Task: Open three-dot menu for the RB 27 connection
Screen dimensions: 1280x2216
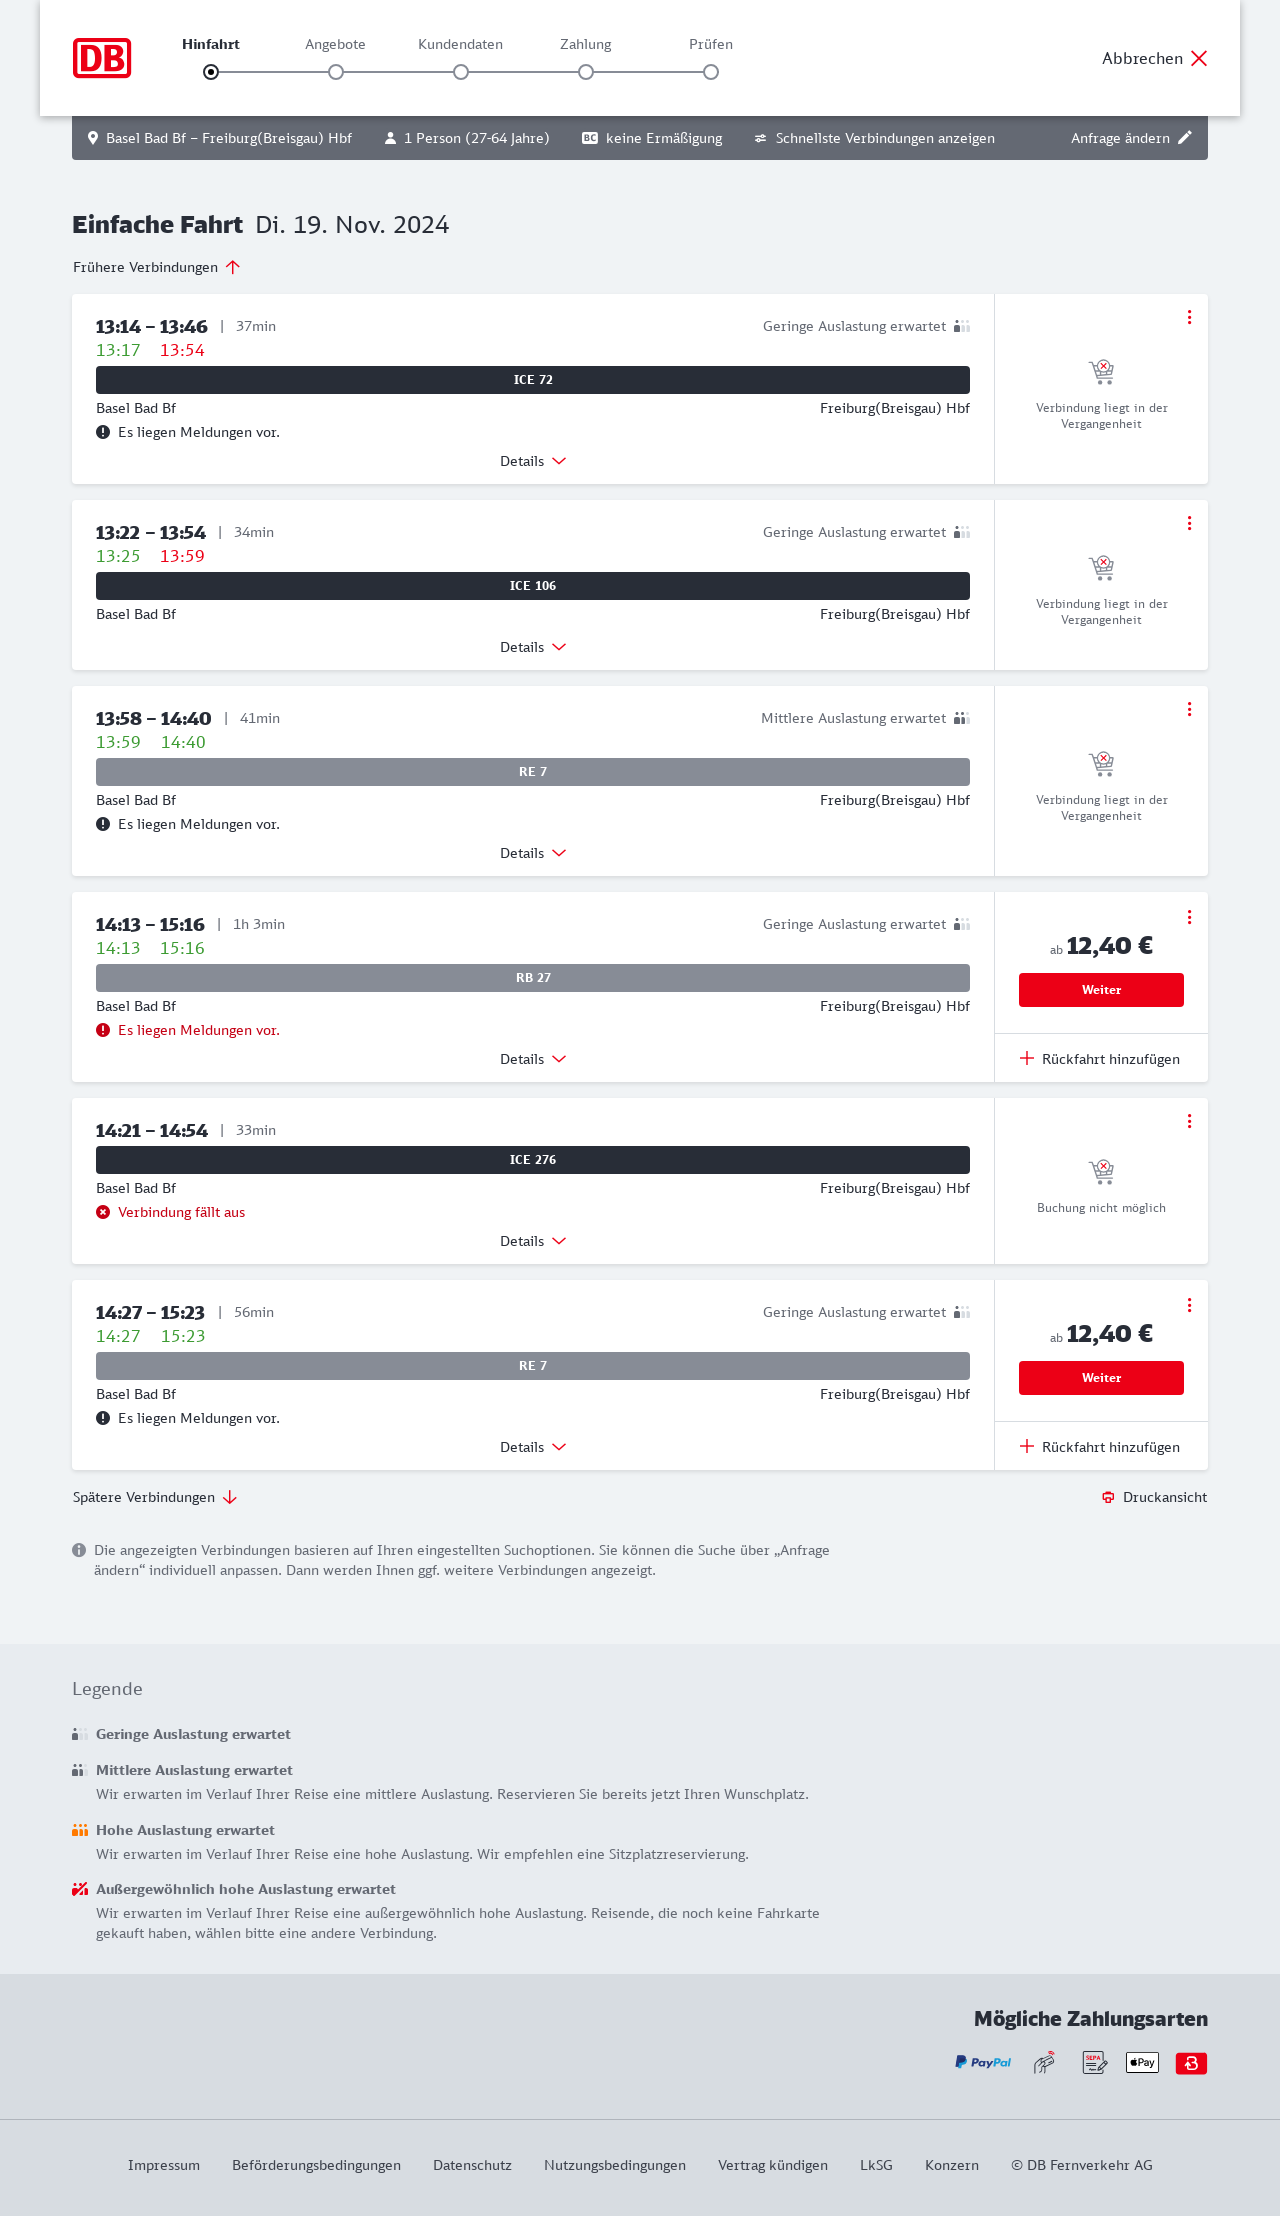Action: pyautogui.click(x=1189, y=917)
